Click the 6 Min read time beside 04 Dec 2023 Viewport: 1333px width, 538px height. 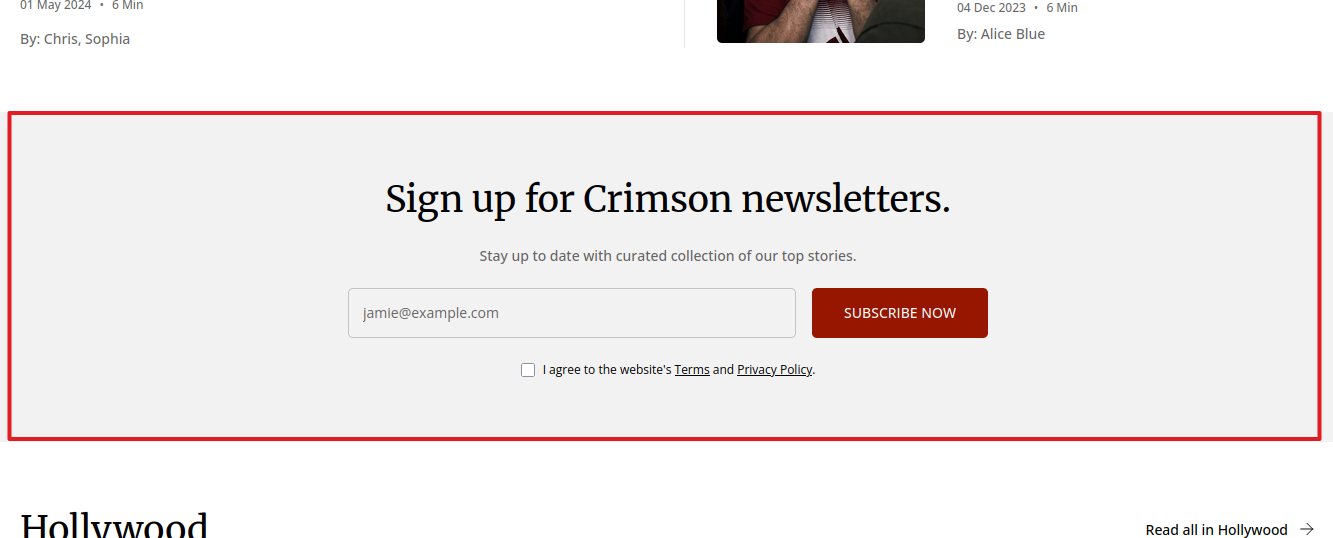point(1062,8)
